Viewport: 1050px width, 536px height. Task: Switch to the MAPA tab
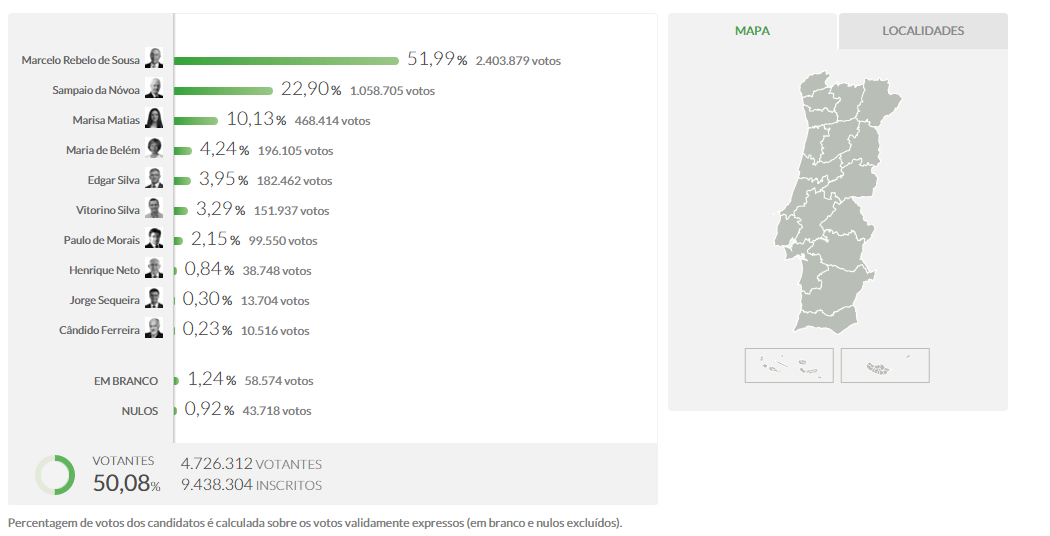752,31
